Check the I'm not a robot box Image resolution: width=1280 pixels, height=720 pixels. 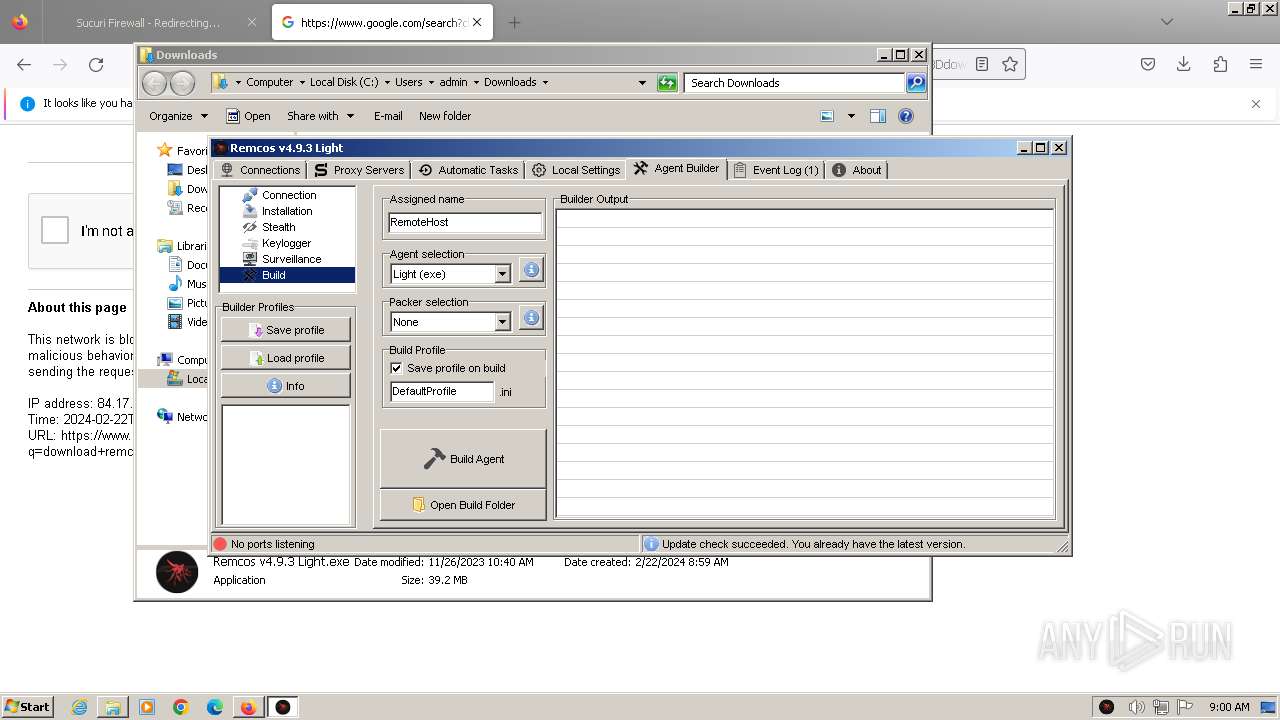coord(54,231)
